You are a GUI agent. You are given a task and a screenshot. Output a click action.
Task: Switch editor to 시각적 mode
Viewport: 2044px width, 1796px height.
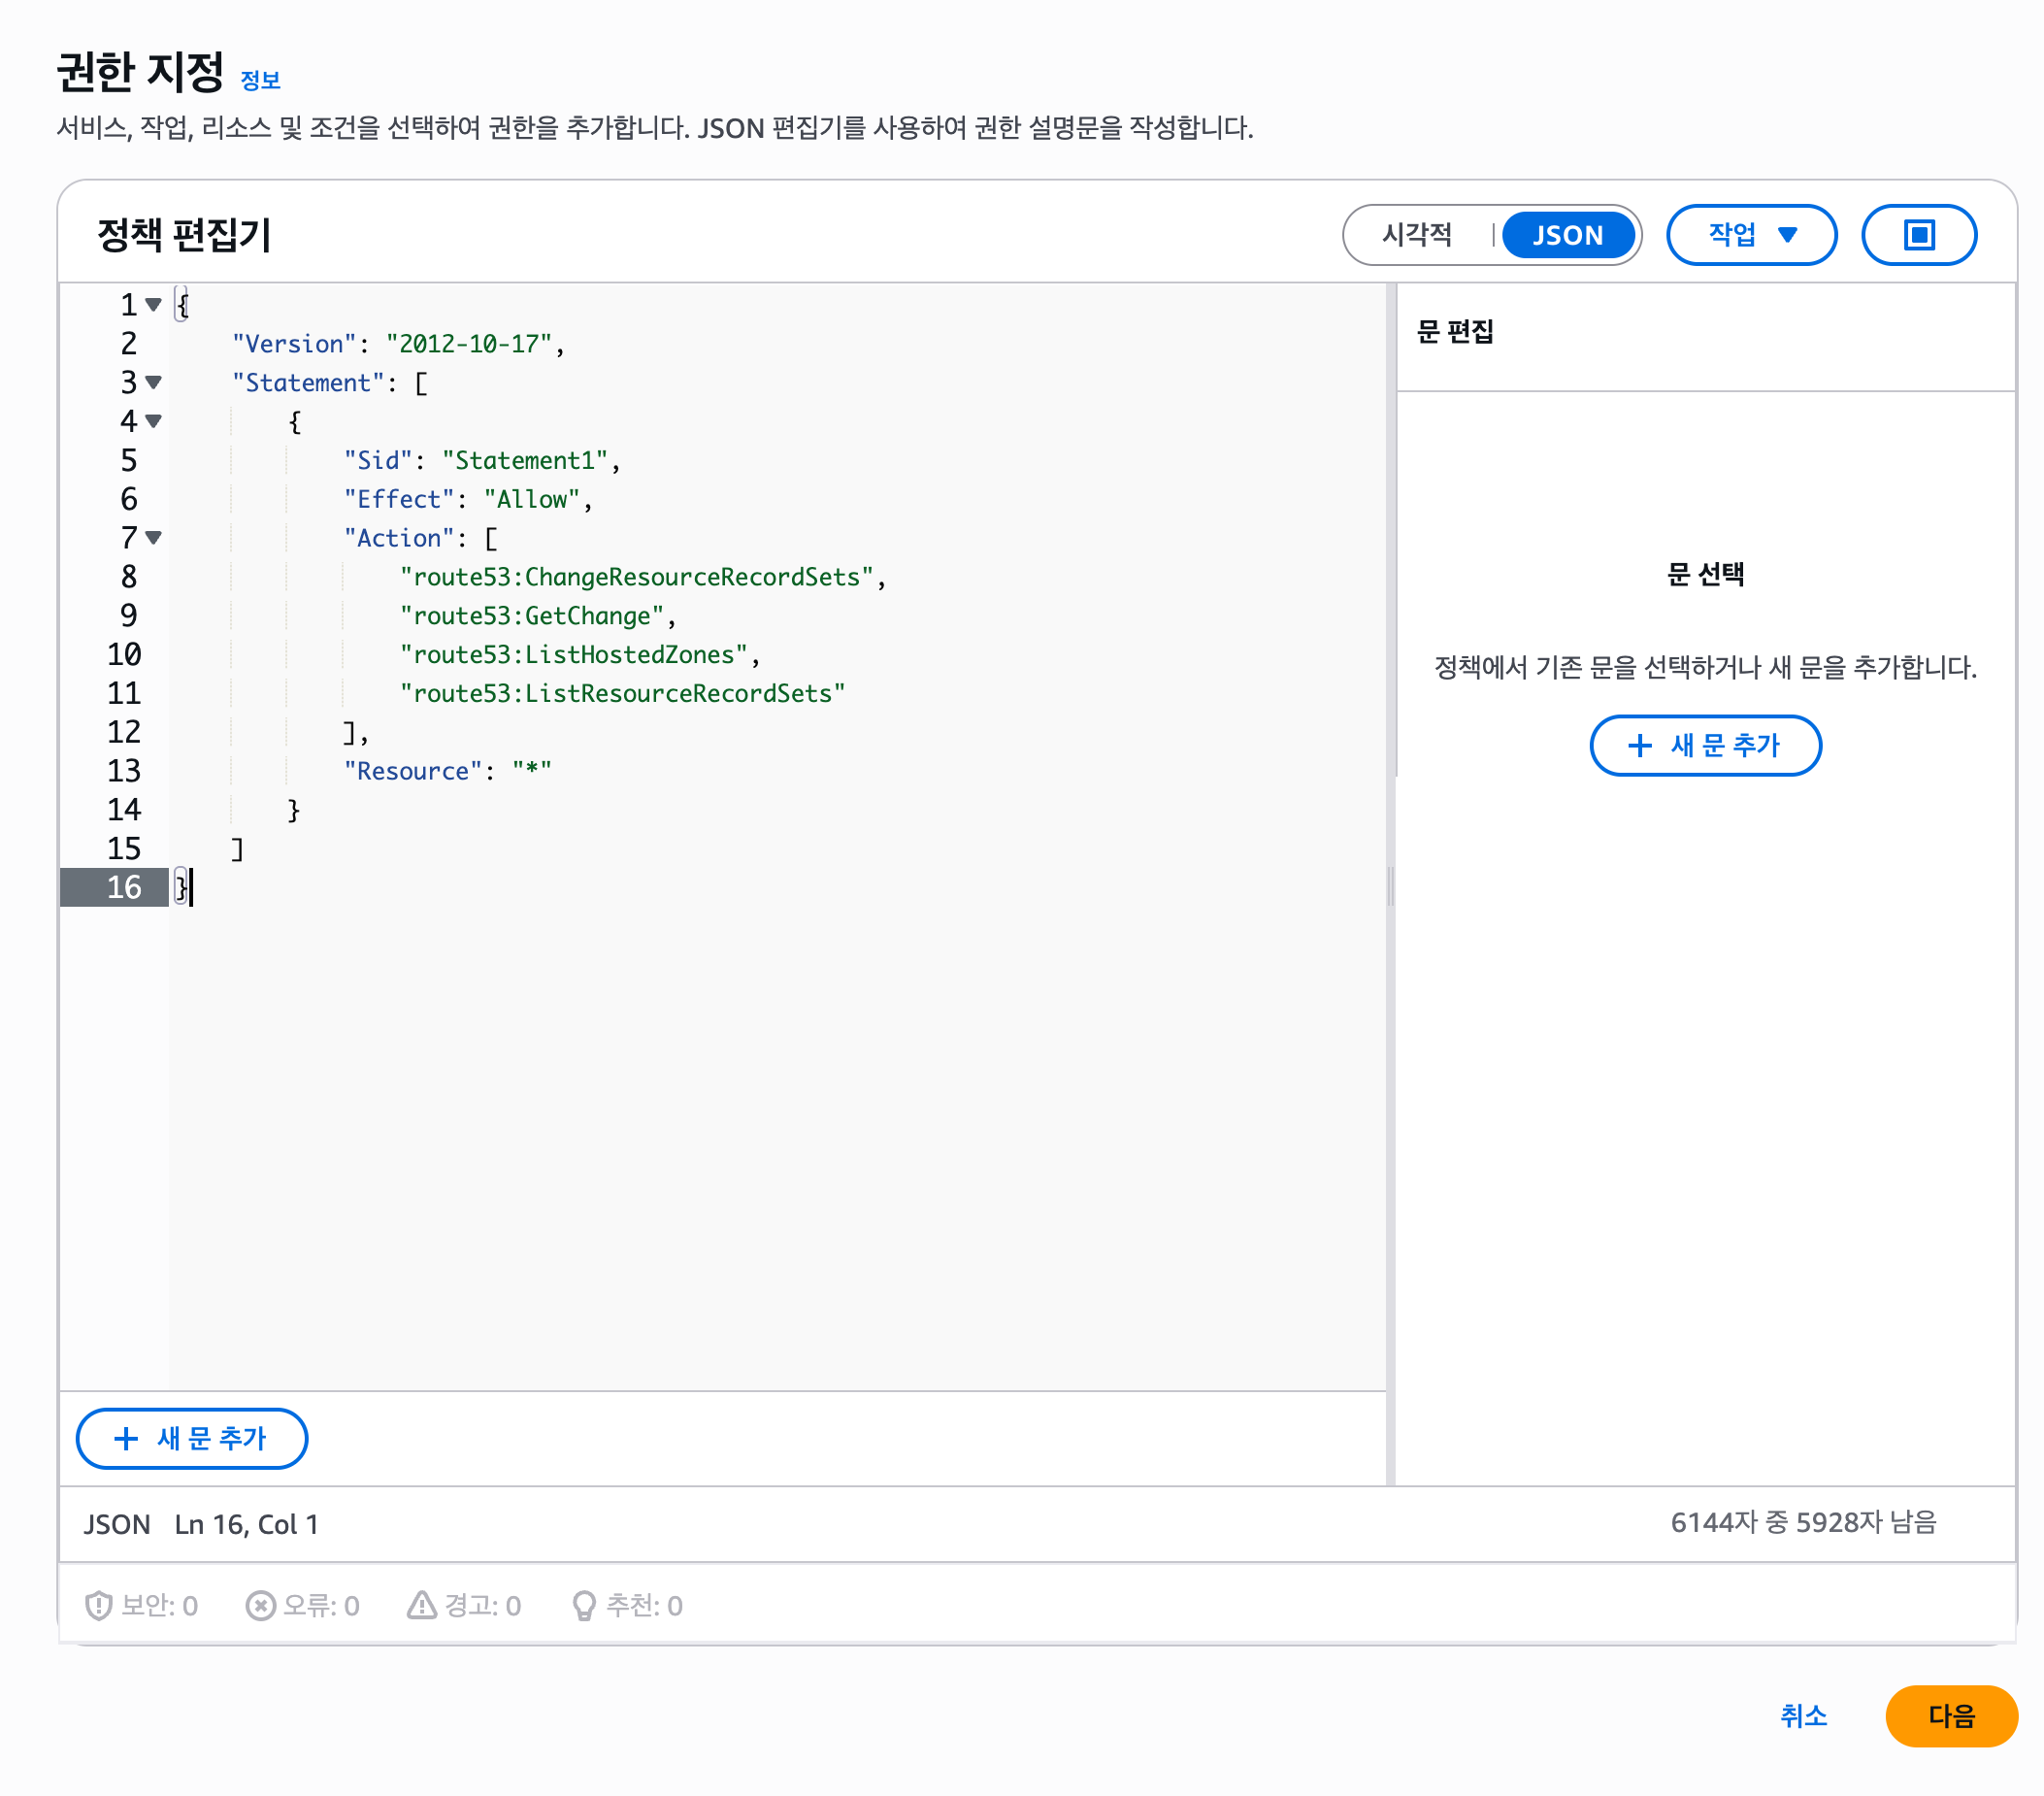point(1416,235)
